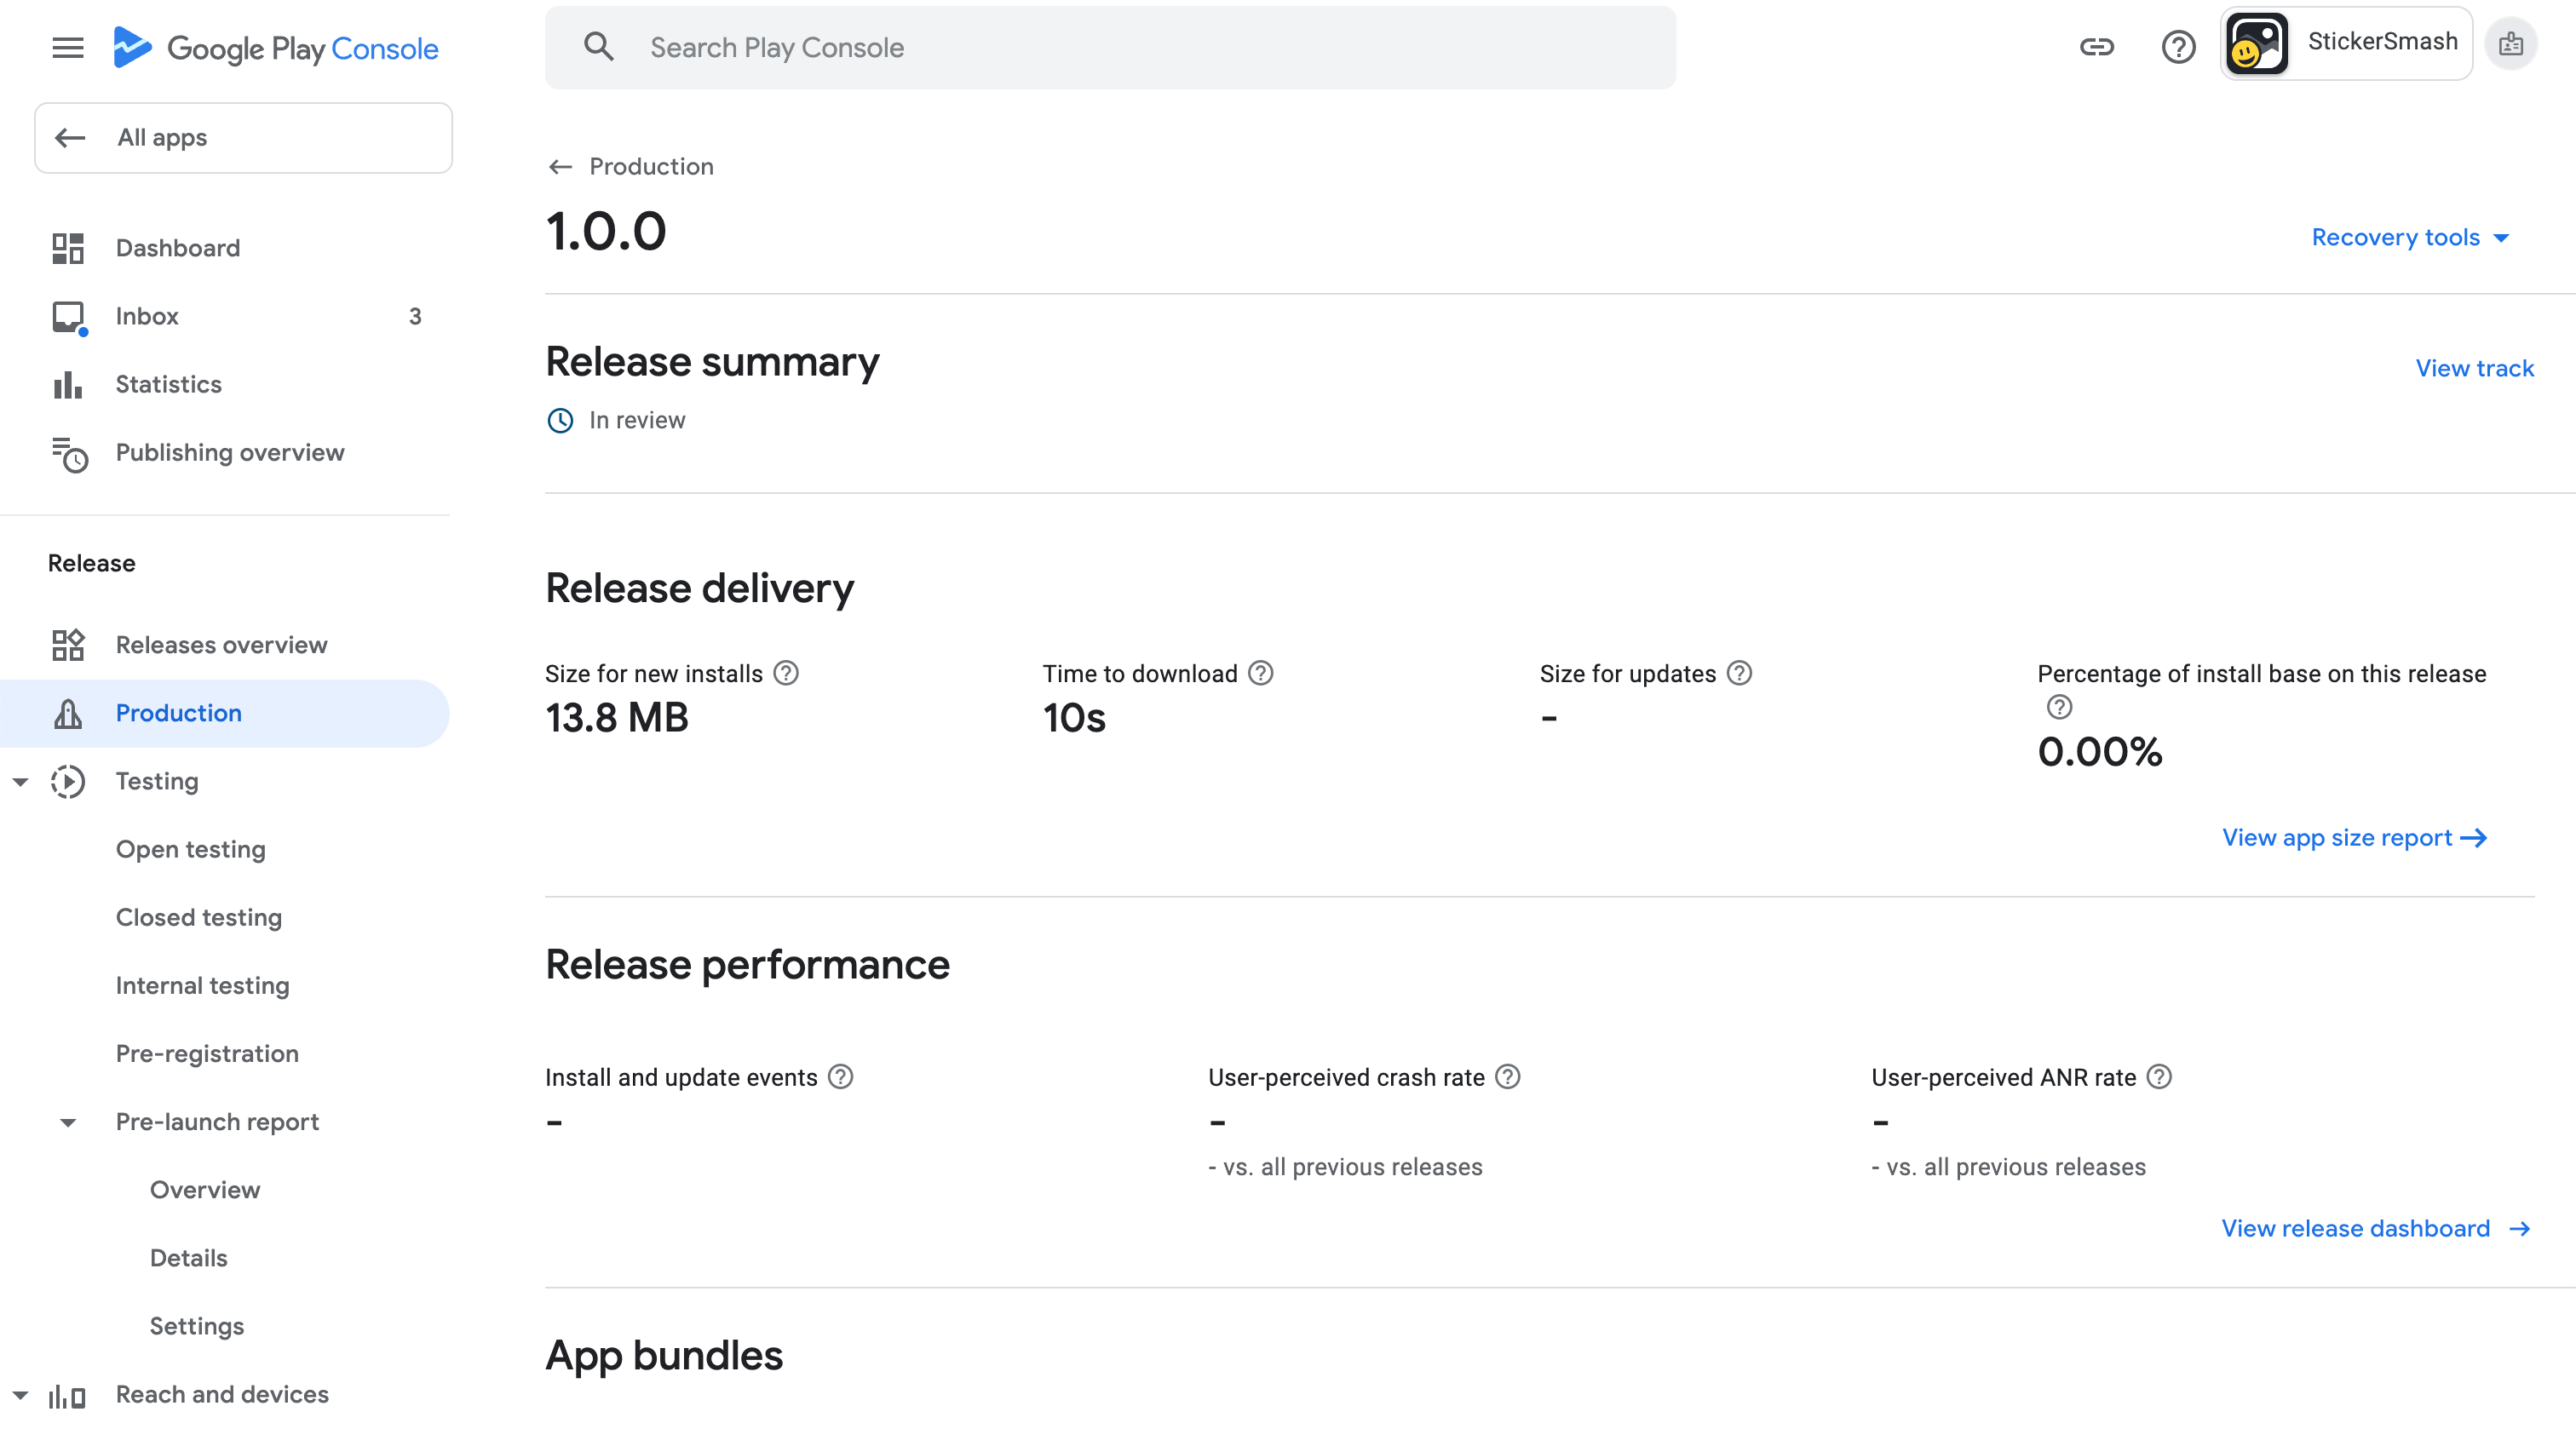Focus the Search Play Console field
The height and width of the screenshot is (1429, 2576).
(x=1110, y=48)
